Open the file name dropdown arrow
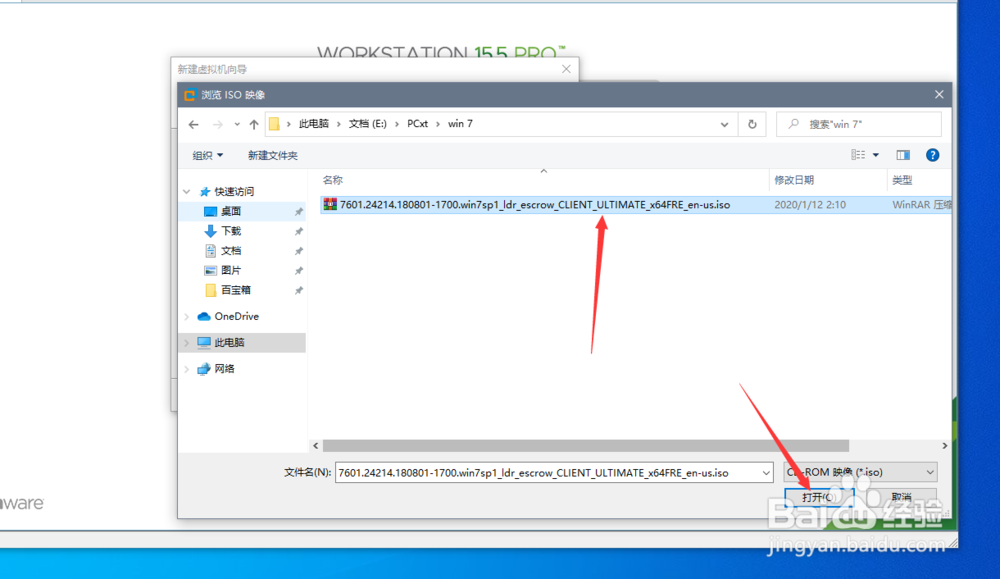Viewport: 1000px width, 579px height. point(766,473)
